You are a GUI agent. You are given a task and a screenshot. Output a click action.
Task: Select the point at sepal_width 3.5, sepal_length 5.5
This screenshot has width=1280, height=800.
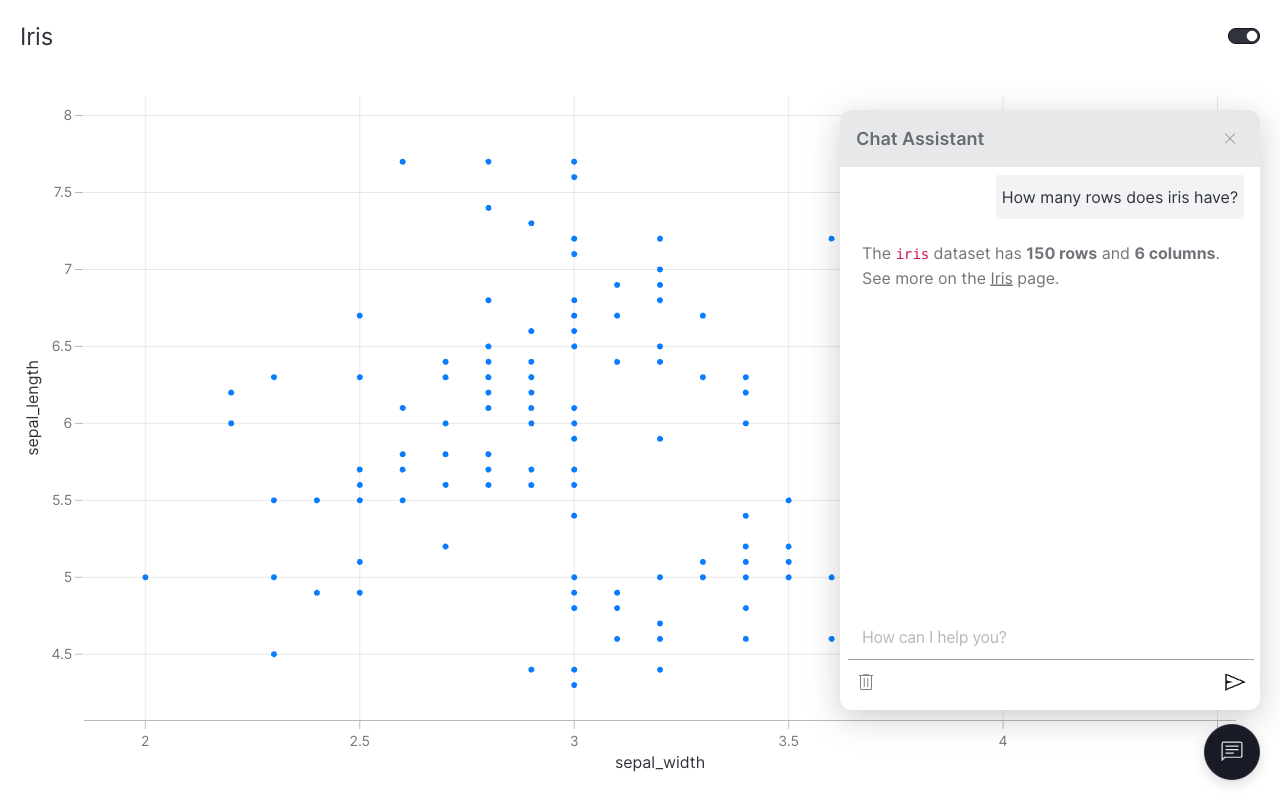(x=788, y=500)
